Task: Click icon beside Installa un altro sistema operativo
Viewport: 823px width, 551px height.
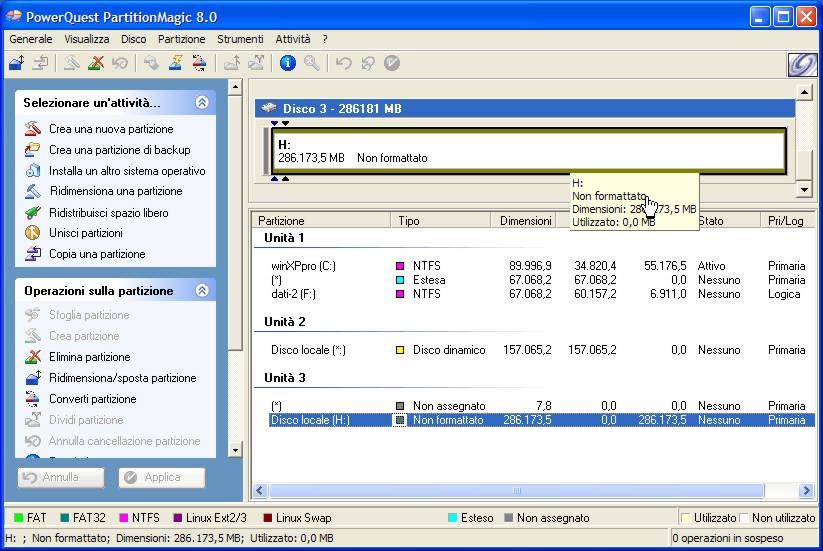Action: tap(33, 171)
